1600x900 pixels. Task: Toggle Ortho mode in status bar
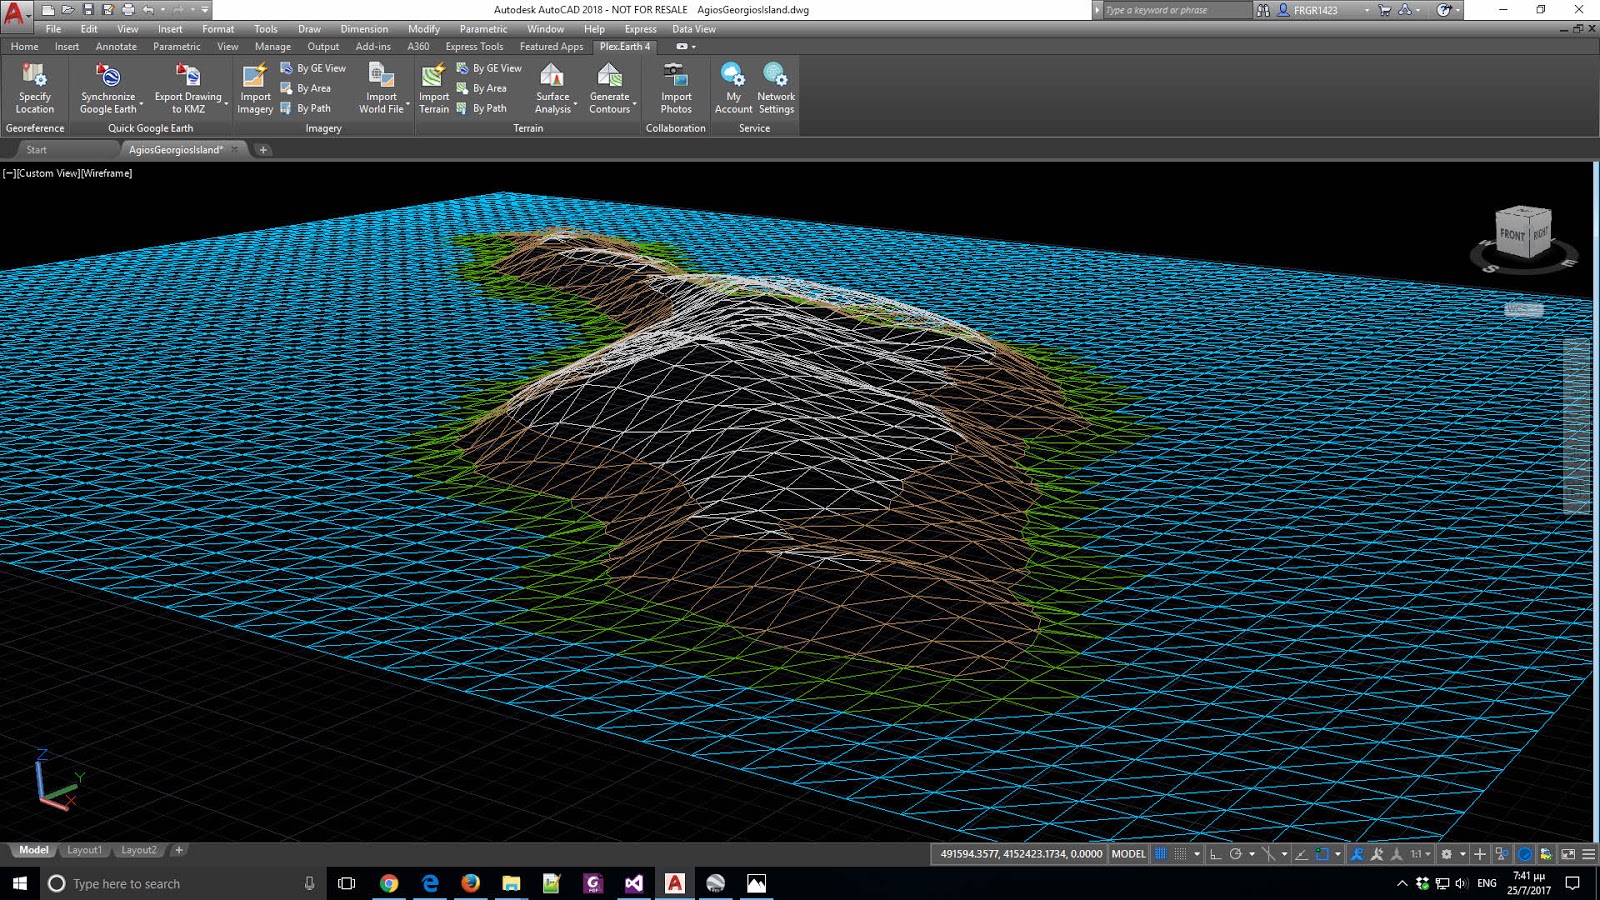click(x=1215, y=854)
